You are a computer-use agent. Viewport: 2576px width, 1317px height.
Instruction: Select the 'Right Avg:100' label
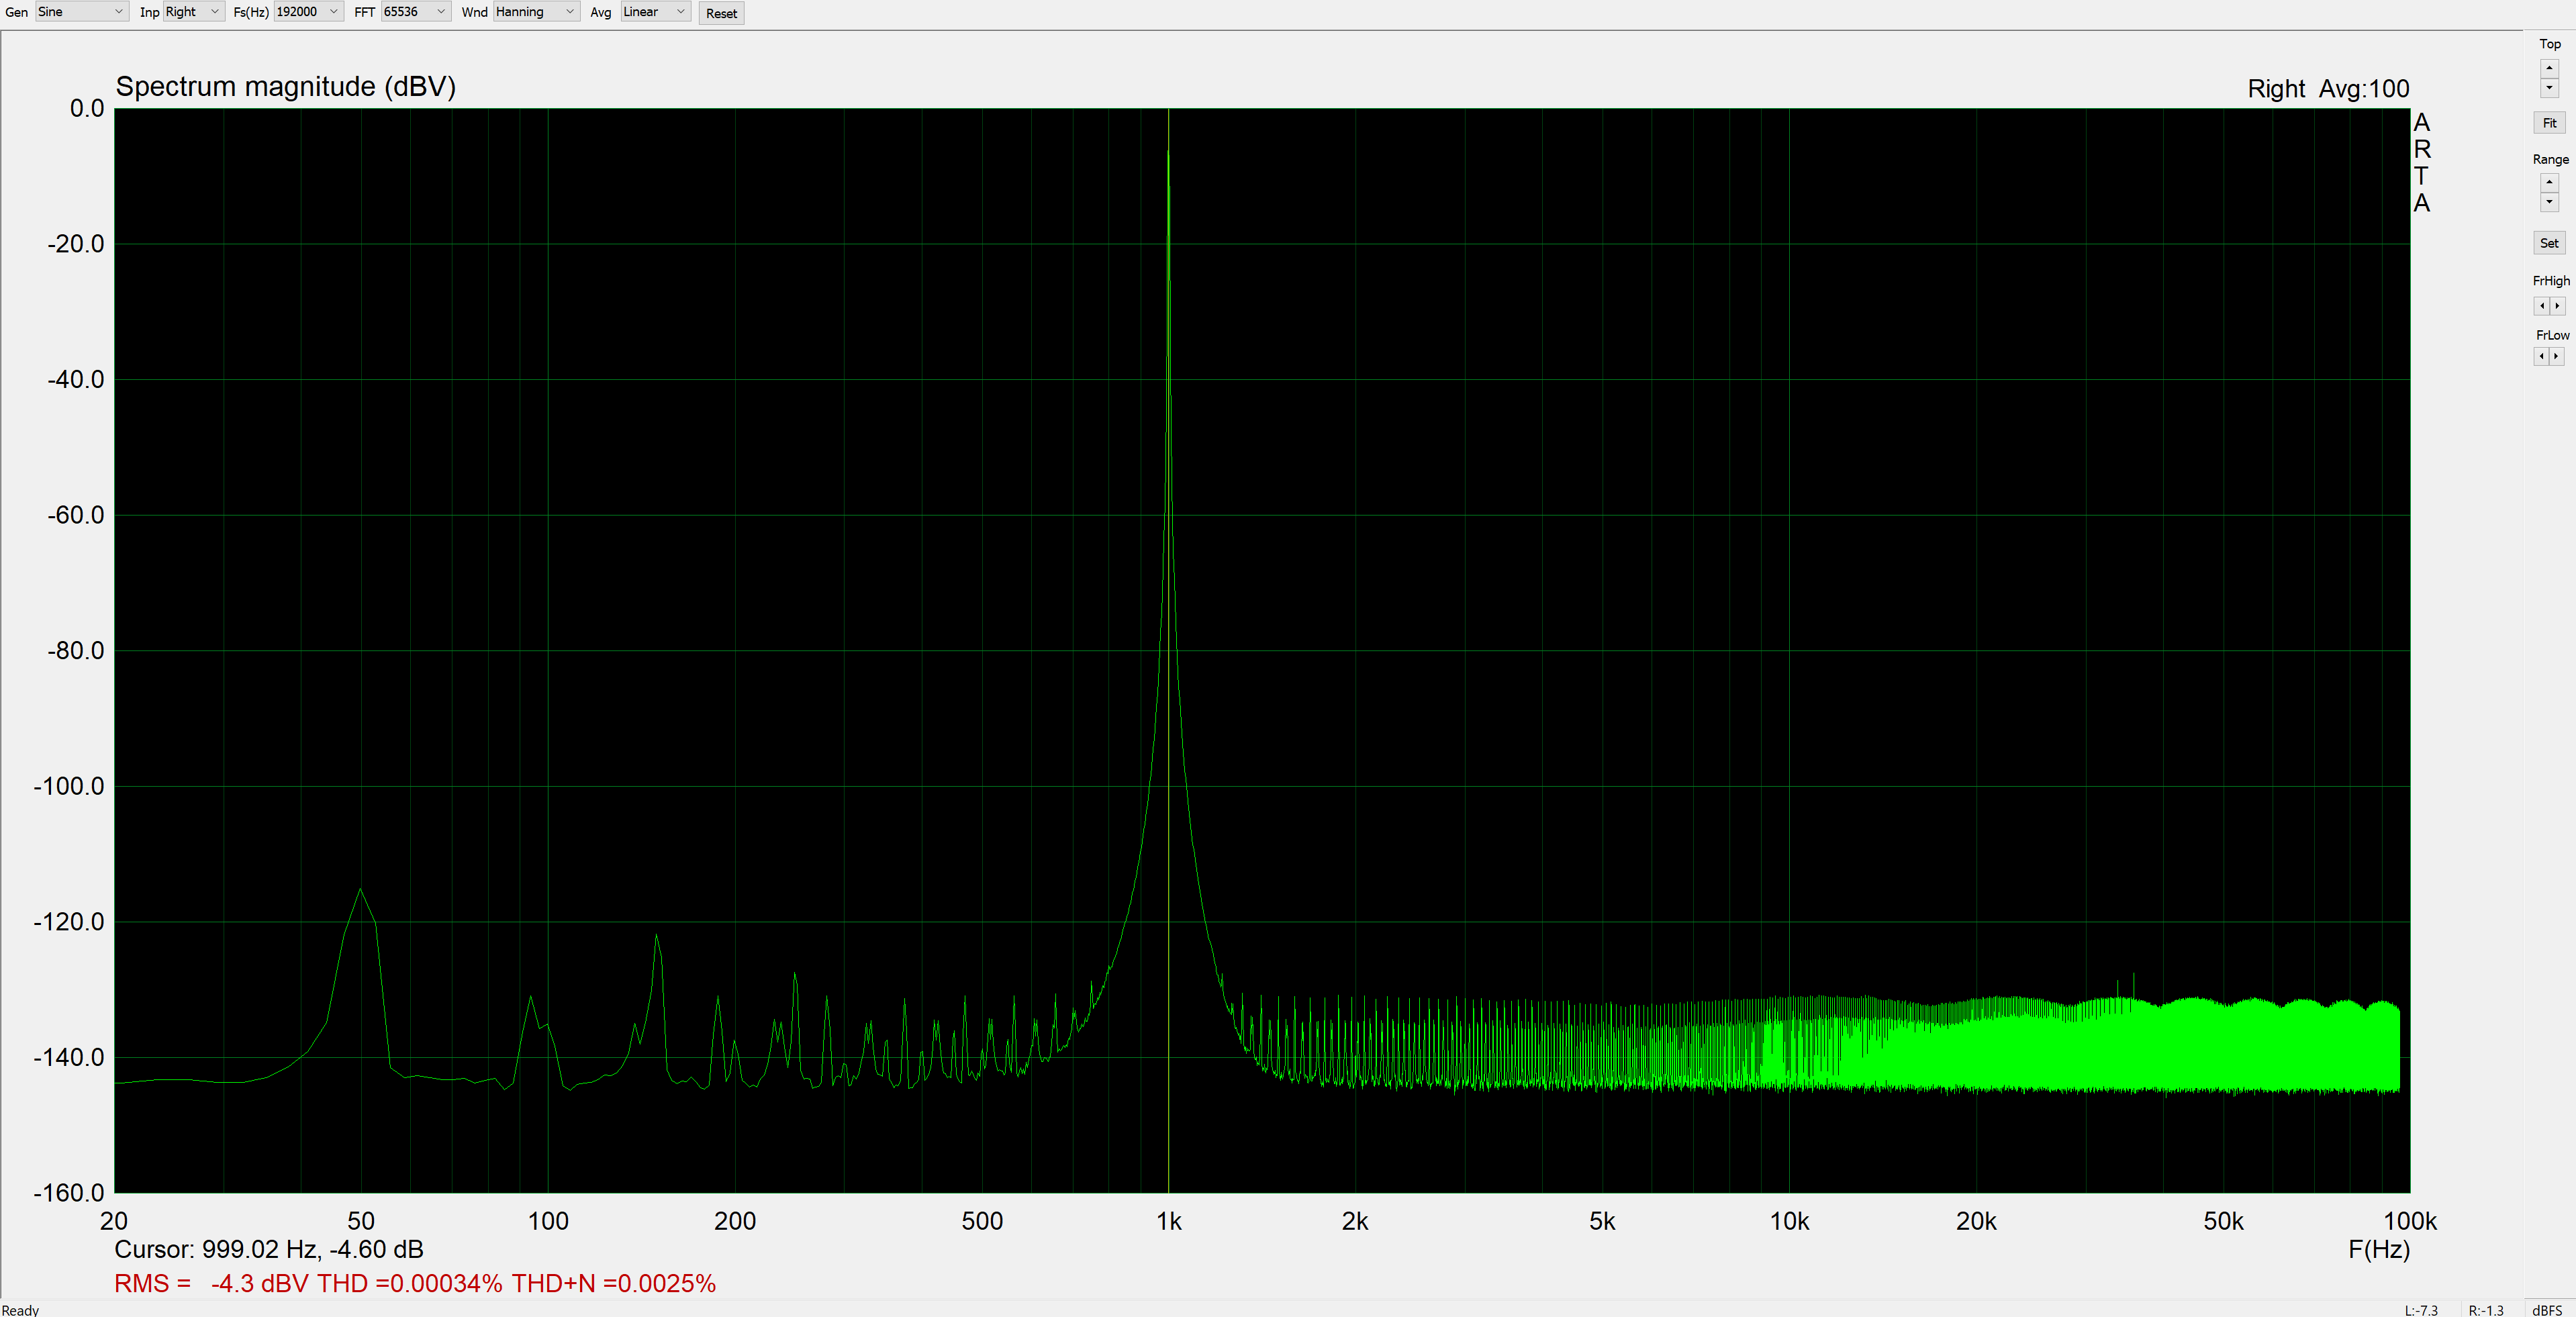click(2328, 89)
